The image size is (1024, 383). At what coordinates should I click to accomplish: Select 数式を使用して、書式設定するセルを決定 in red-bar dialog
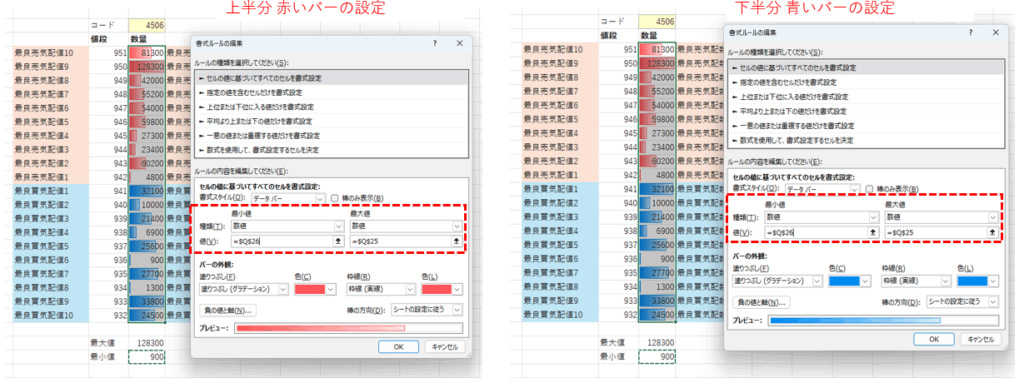[x=332, y=150]
